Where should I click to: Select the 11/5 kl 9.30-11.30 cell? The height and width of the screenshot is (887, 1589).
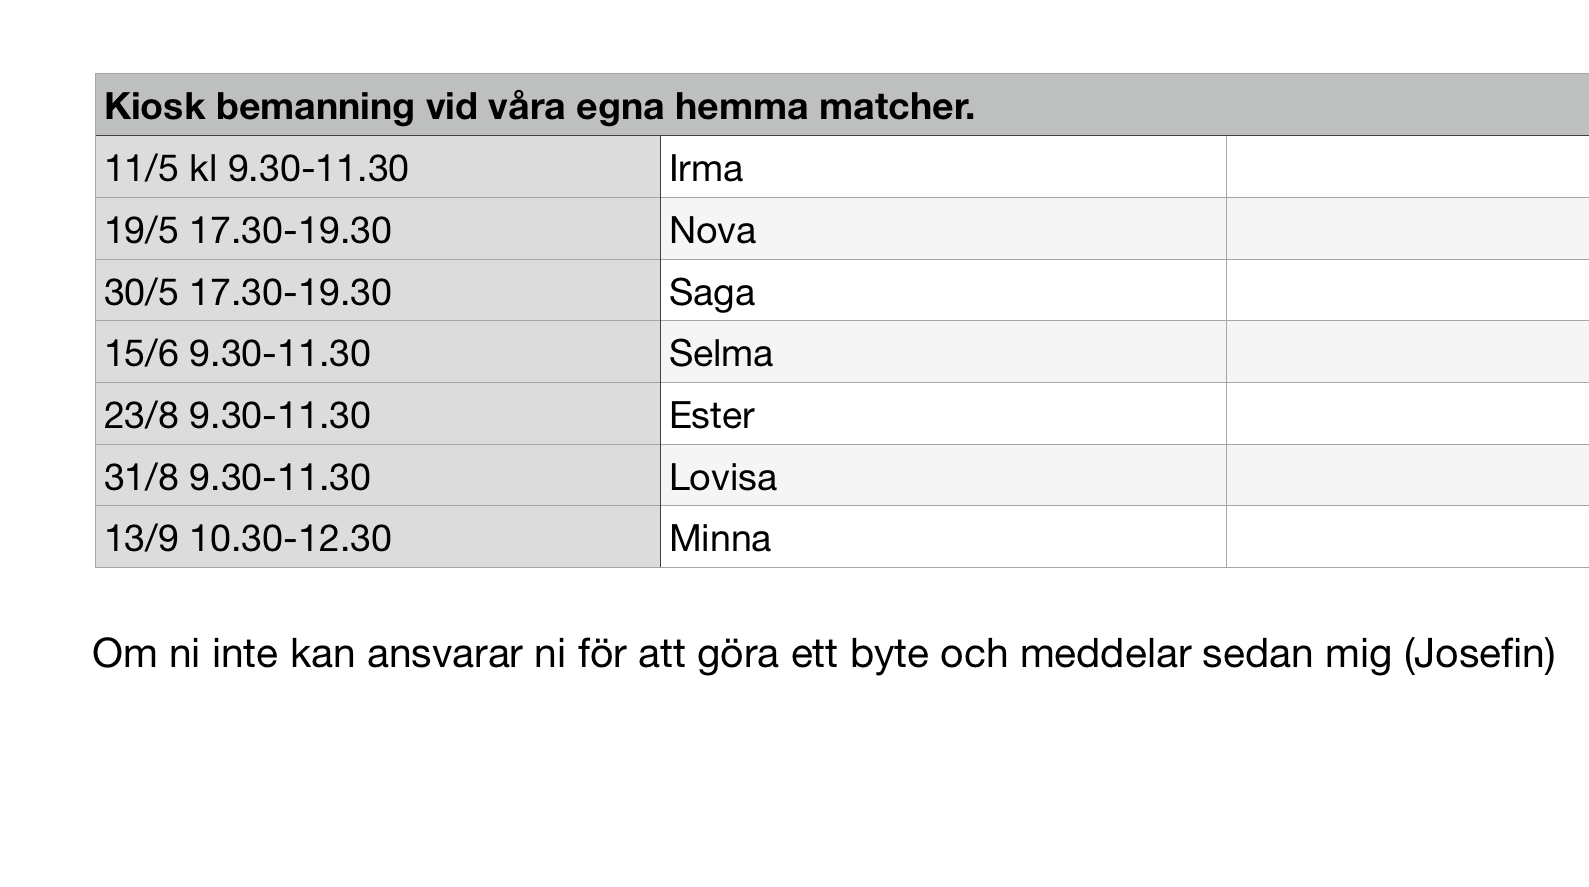(x=377, y=168)
